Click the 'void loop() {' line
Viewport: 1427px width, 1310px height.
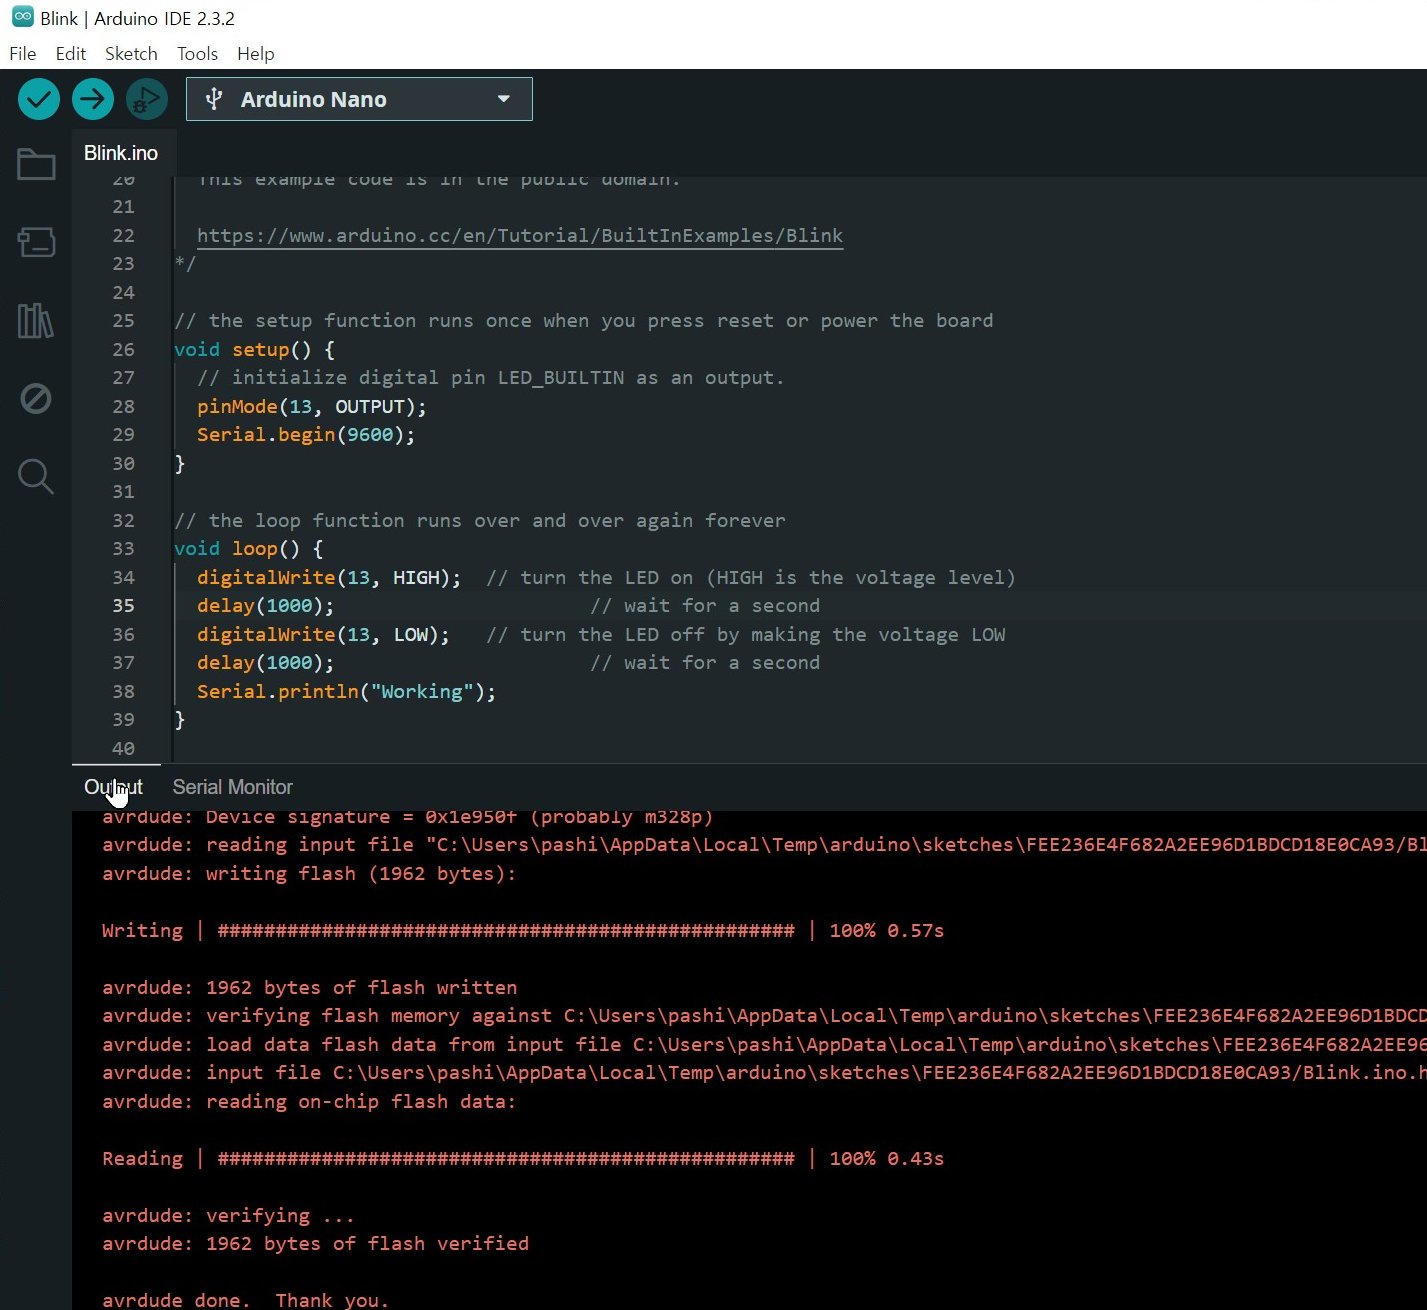click(x=248, y=548)
